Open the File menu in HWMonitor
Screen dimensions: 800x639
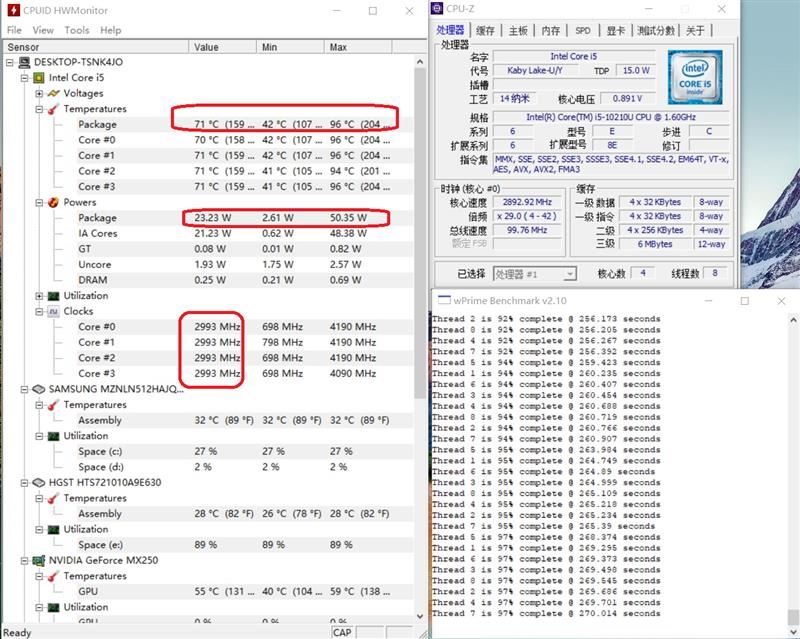(x=14, y=30)
